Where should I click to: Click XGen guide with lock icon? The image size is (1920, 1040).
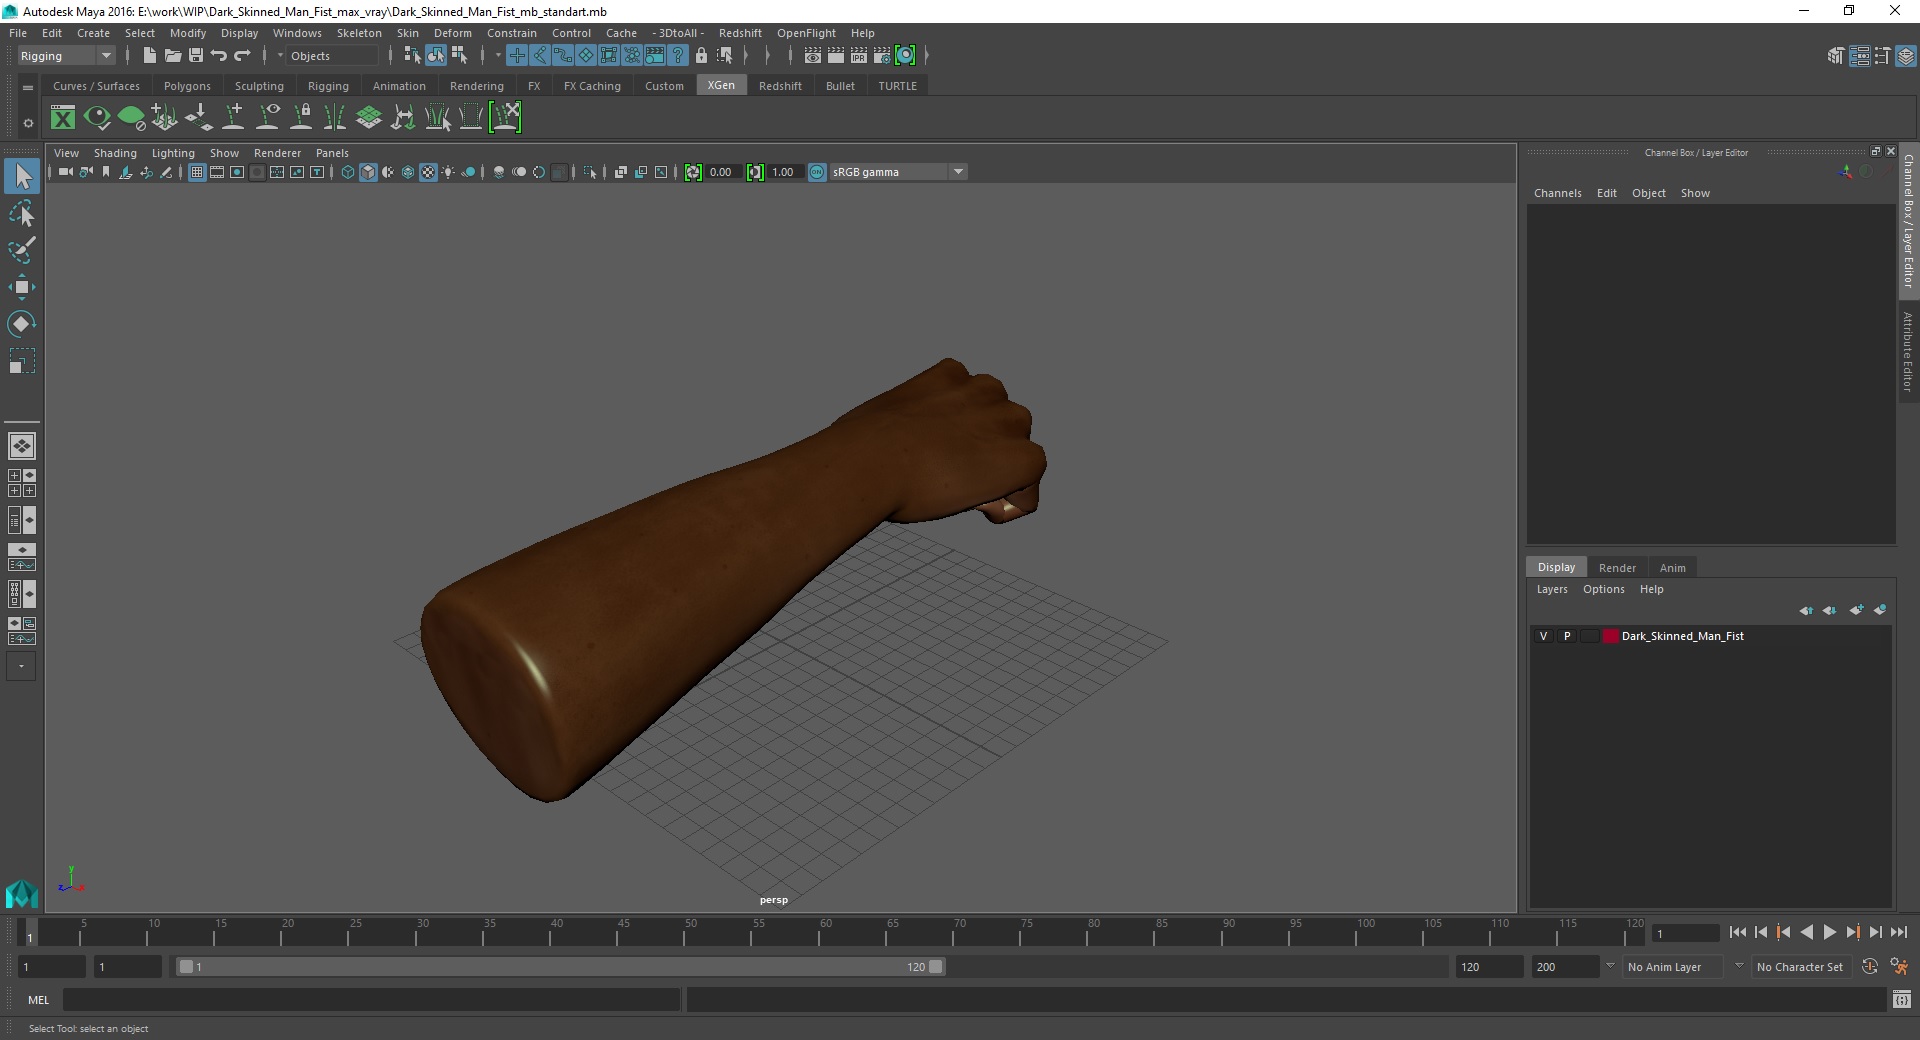click(301, 118)
